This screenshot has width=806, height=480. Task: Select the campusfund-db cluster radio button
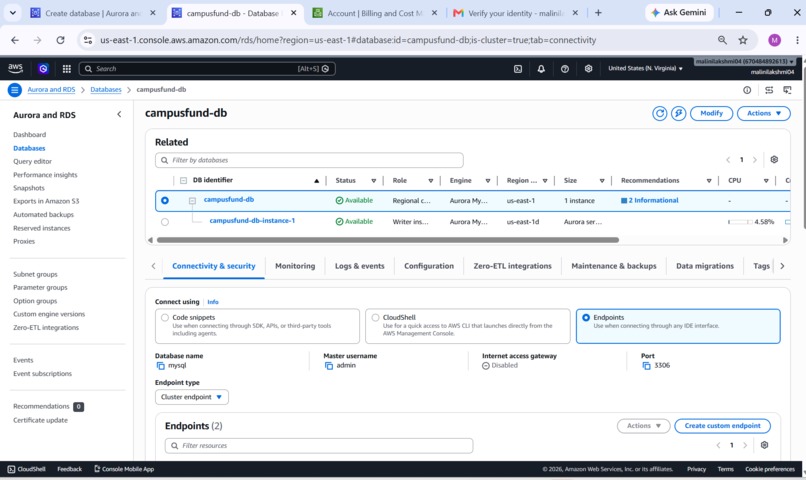pos(164,200)
